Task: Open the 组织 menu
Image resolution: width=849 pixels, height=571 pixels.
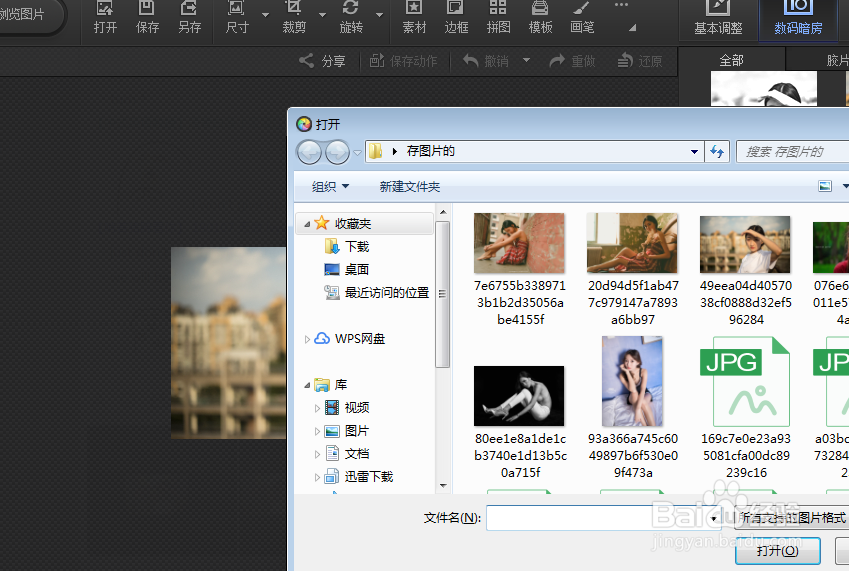Action: click(x=330, y=187)
